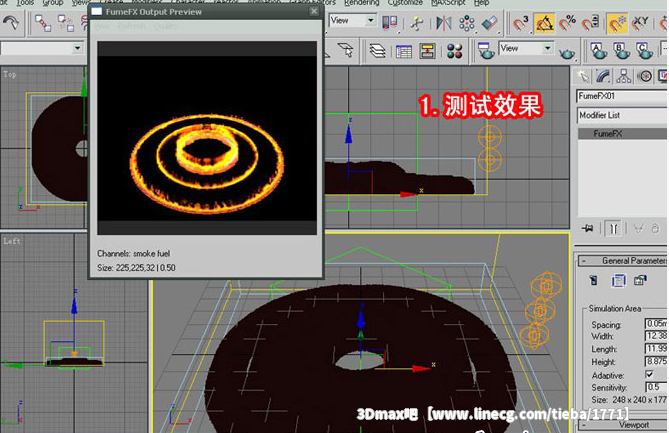The width and height of the screenshot is (669, 433).
Task: Open the Modifier List dropdown
Action: [x=622, y=115]
